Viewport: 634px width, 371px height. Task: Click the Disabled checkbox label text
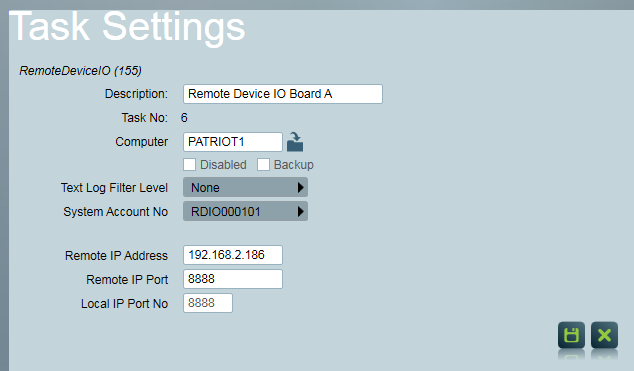click(223, 165)
